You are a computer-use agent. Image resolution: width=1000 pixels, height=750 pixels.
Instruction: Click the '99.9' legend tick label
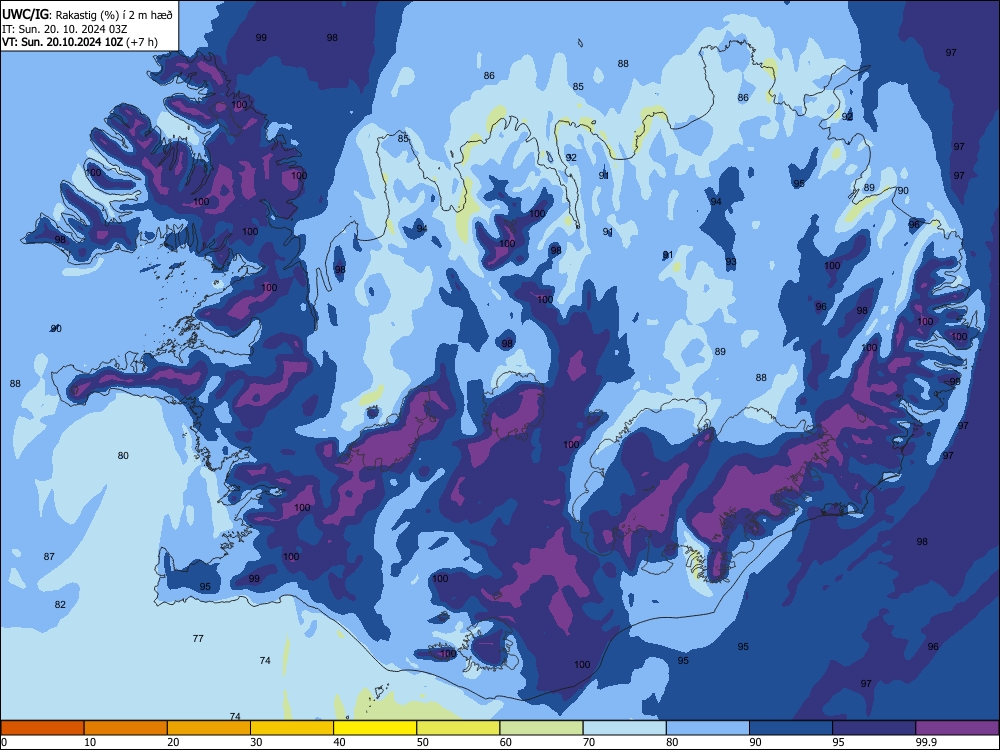[926, 742]
